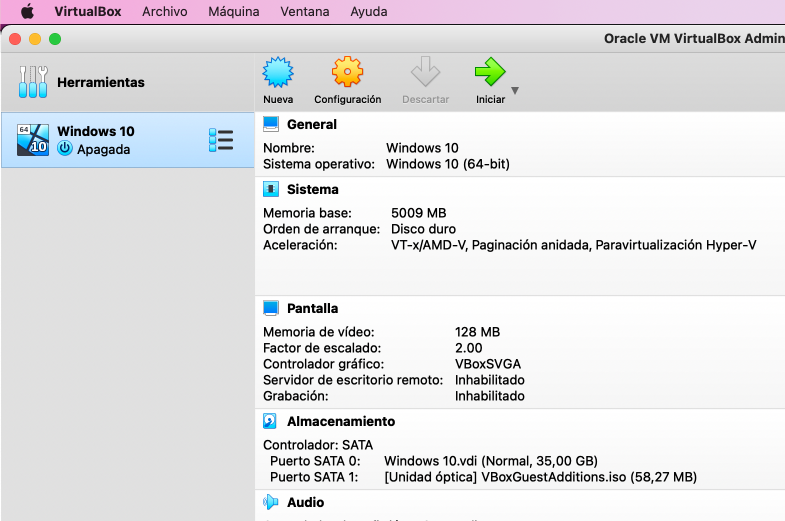Click the Herramientas tools icon

(x=33, y=82)
